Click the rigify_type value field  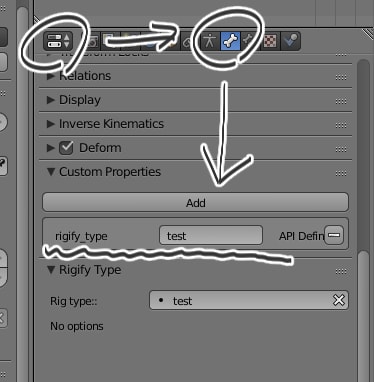click(x=211, y=235)
